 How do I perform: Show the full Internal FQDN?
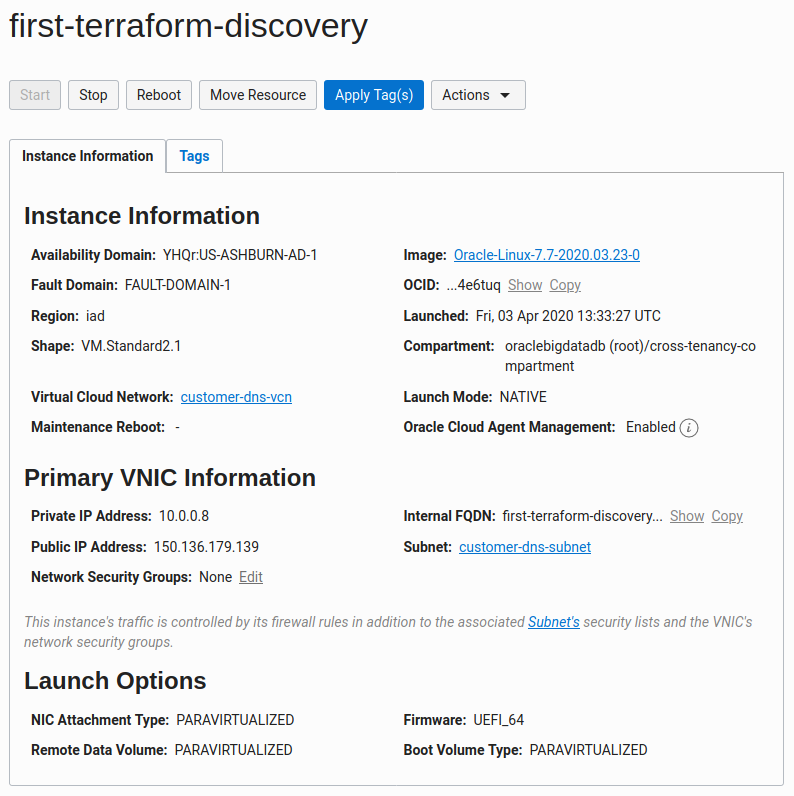(687, 516)
